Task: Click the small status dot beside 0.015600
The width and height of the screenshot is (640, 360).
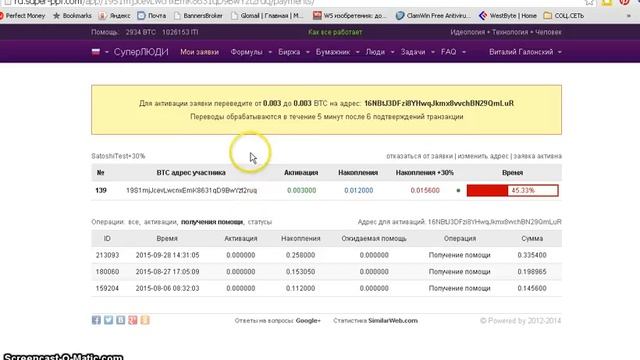Action: [x=458, y=191]
